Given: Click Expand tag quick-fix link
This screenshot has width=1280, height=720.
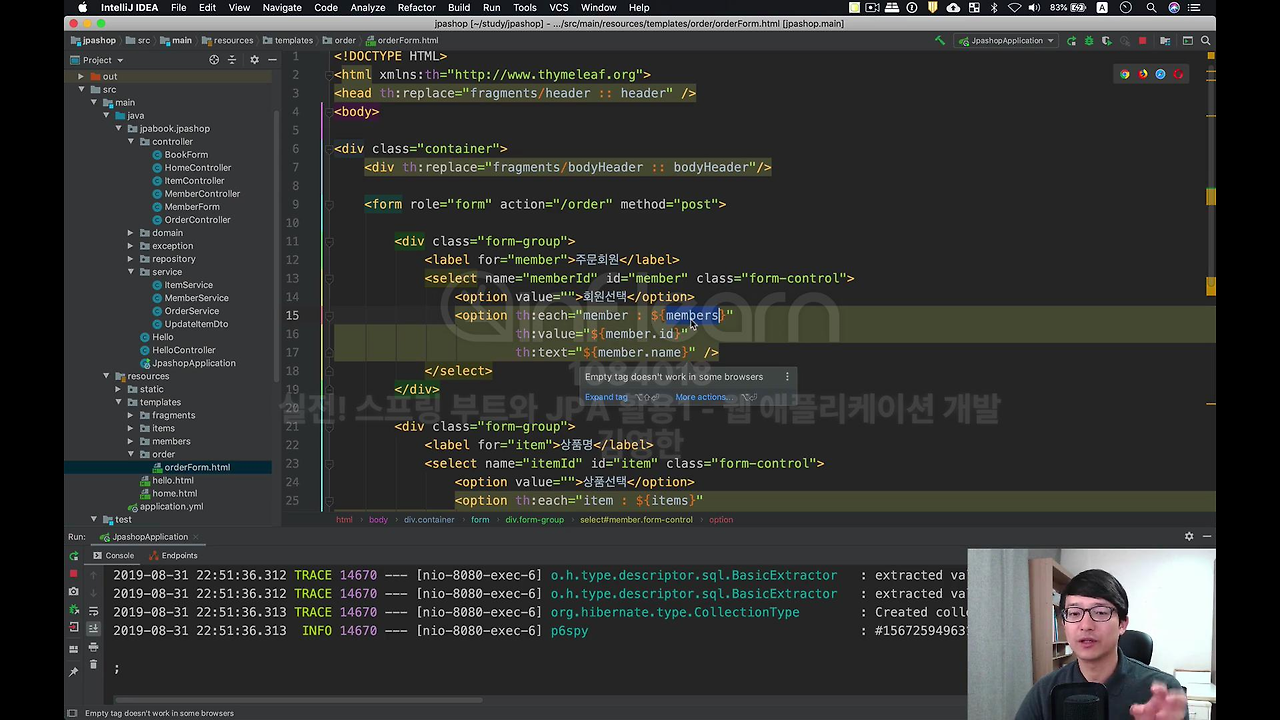Looking at the screenshot, I should (x=606, y=397).
